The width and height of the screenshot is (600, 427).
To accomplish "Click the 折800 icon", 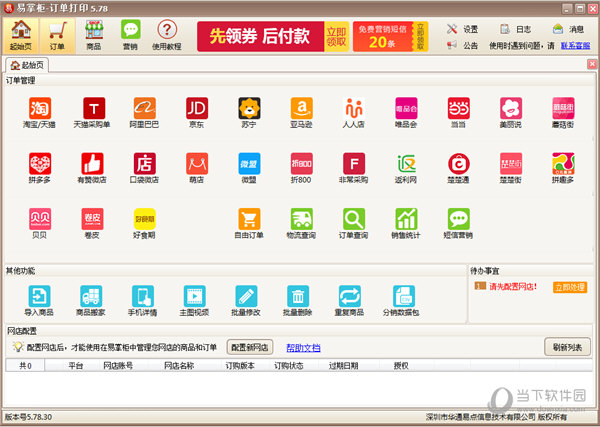I will click(302, 164).
